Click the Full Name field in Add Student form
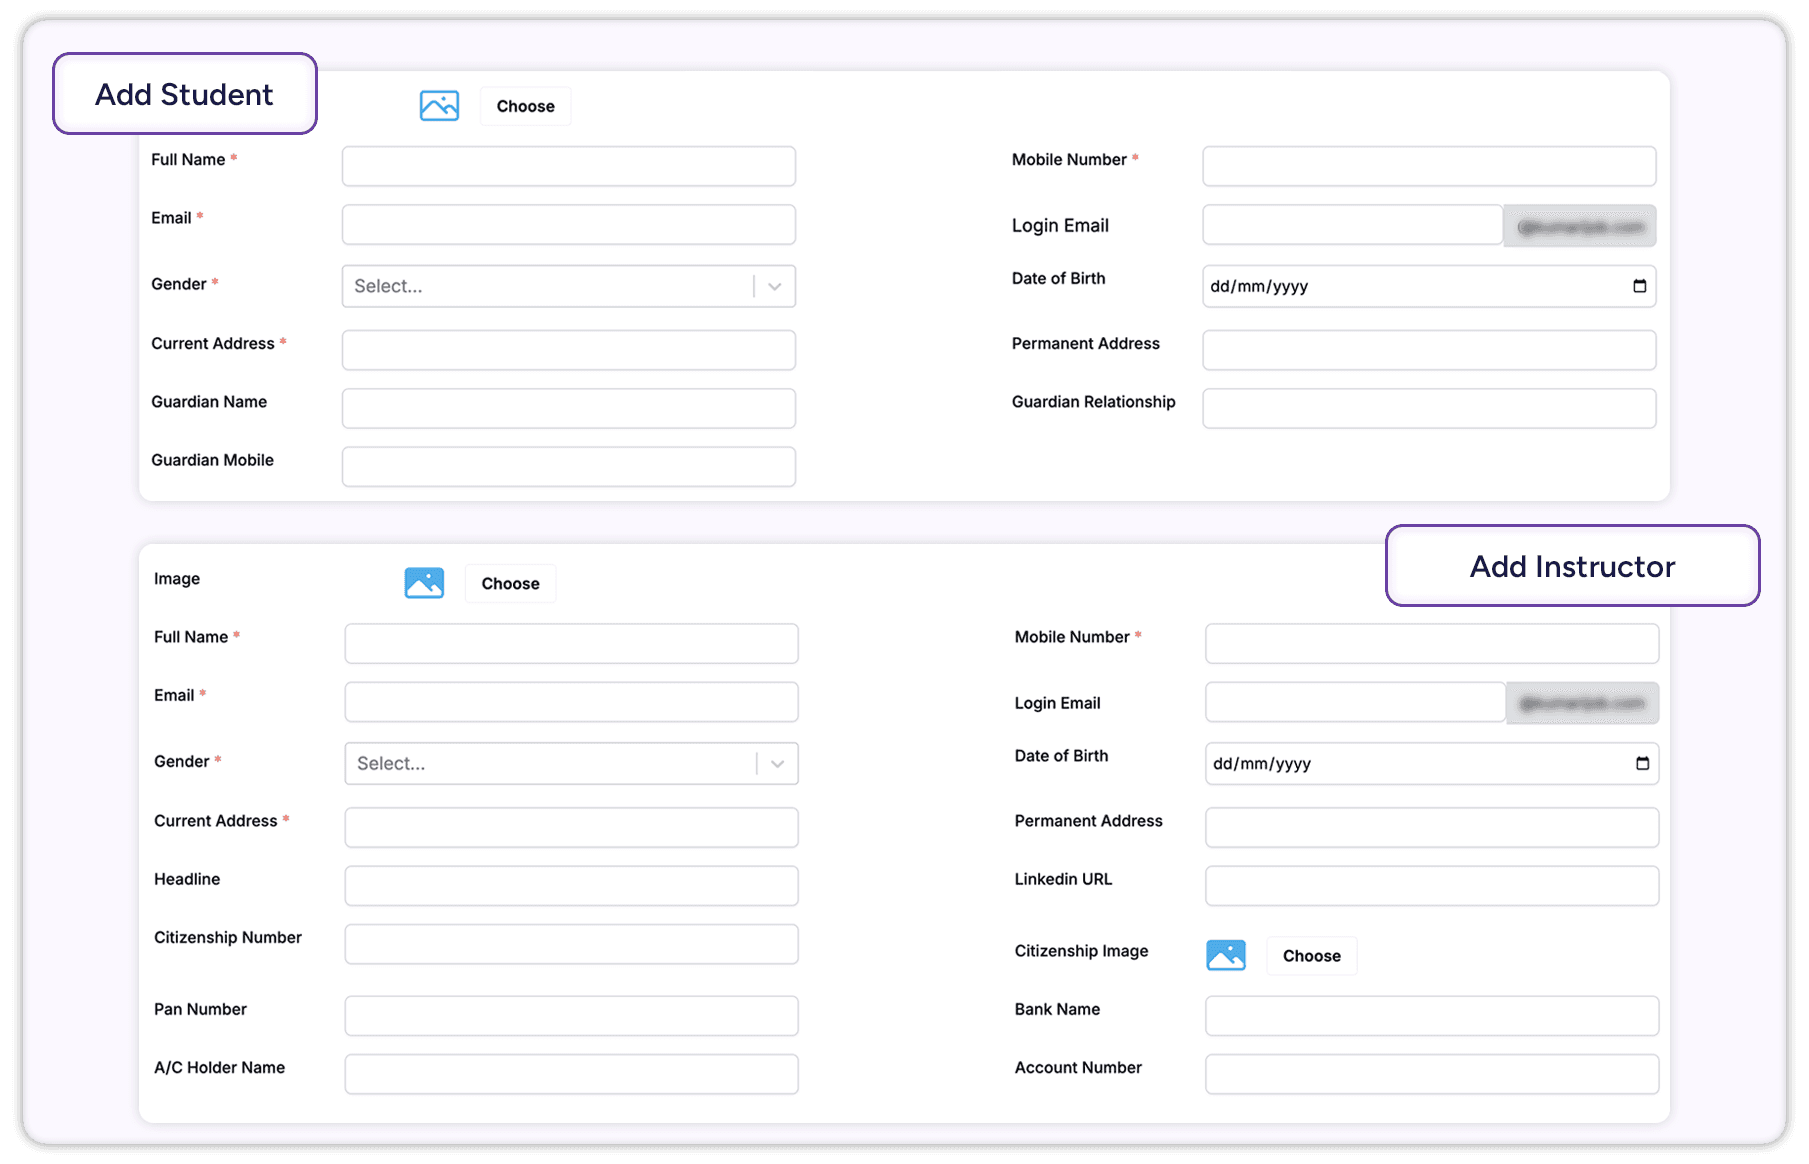 click(567, 166)
